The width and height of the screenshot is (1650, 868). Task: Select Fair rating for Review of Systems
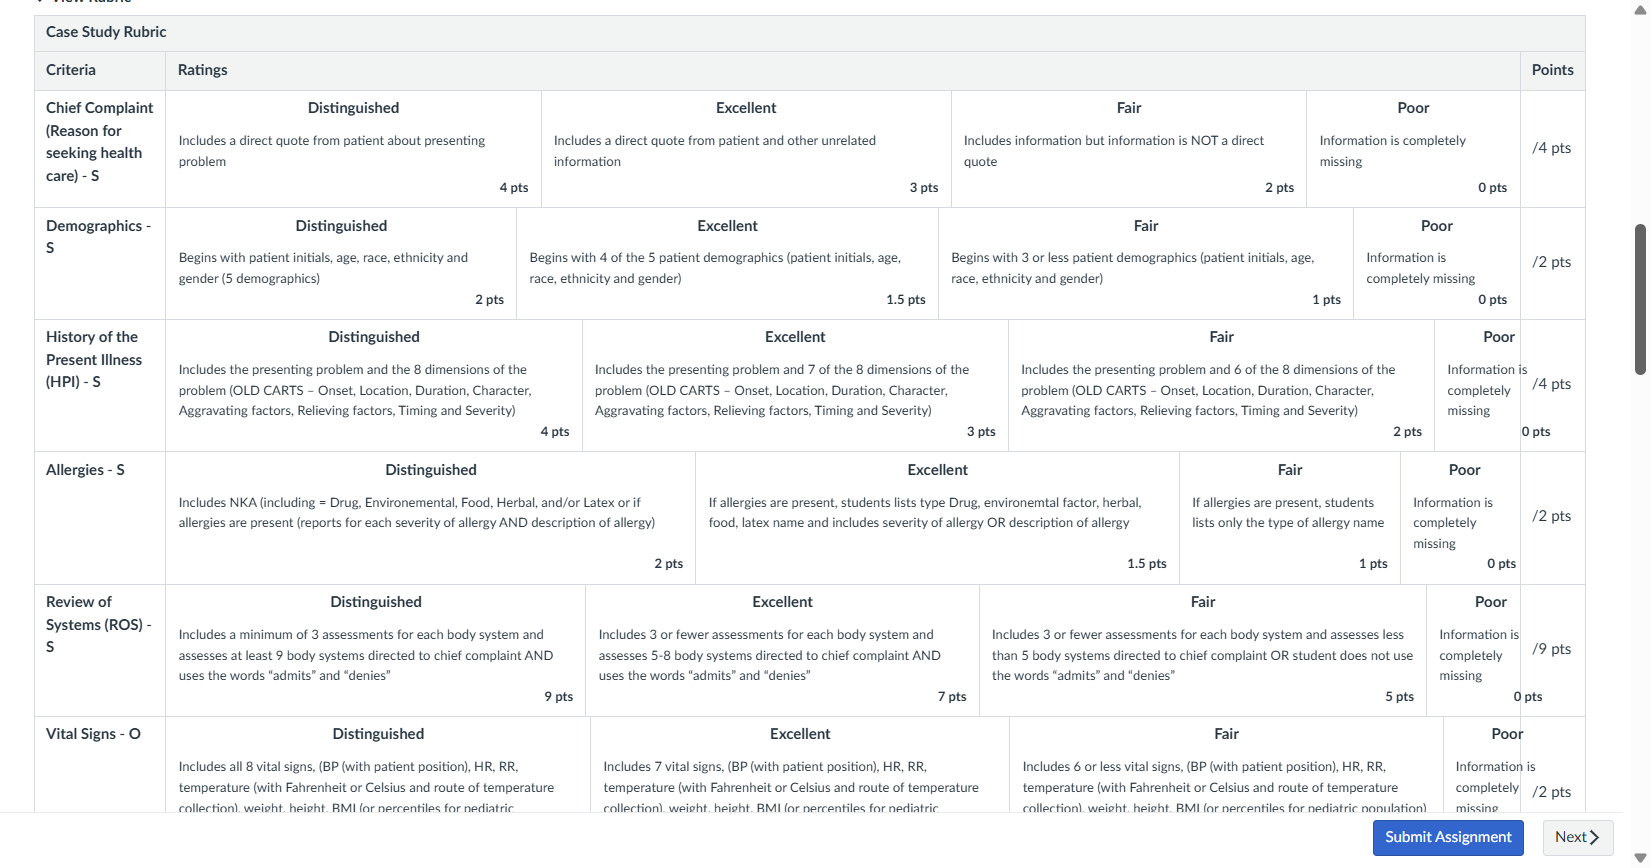coord(1203,650)
